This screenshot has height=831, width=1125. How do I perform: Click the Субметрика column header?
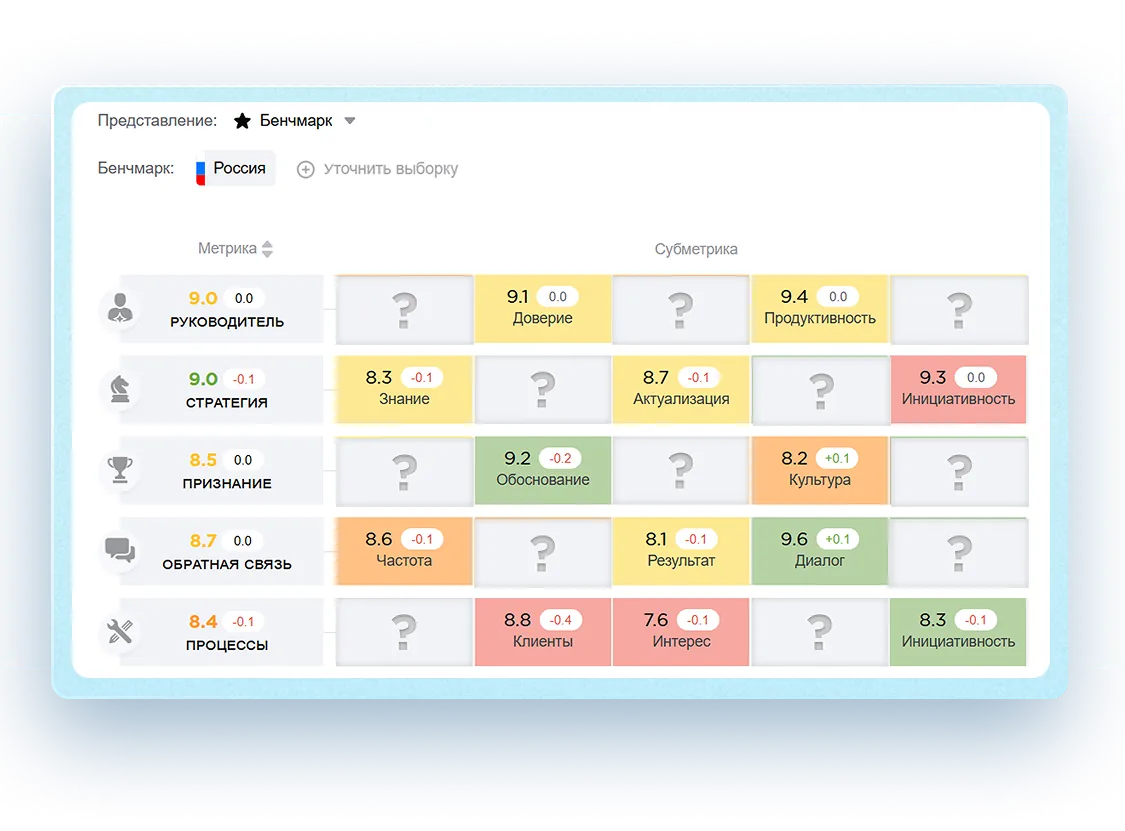tap(696, 249)
